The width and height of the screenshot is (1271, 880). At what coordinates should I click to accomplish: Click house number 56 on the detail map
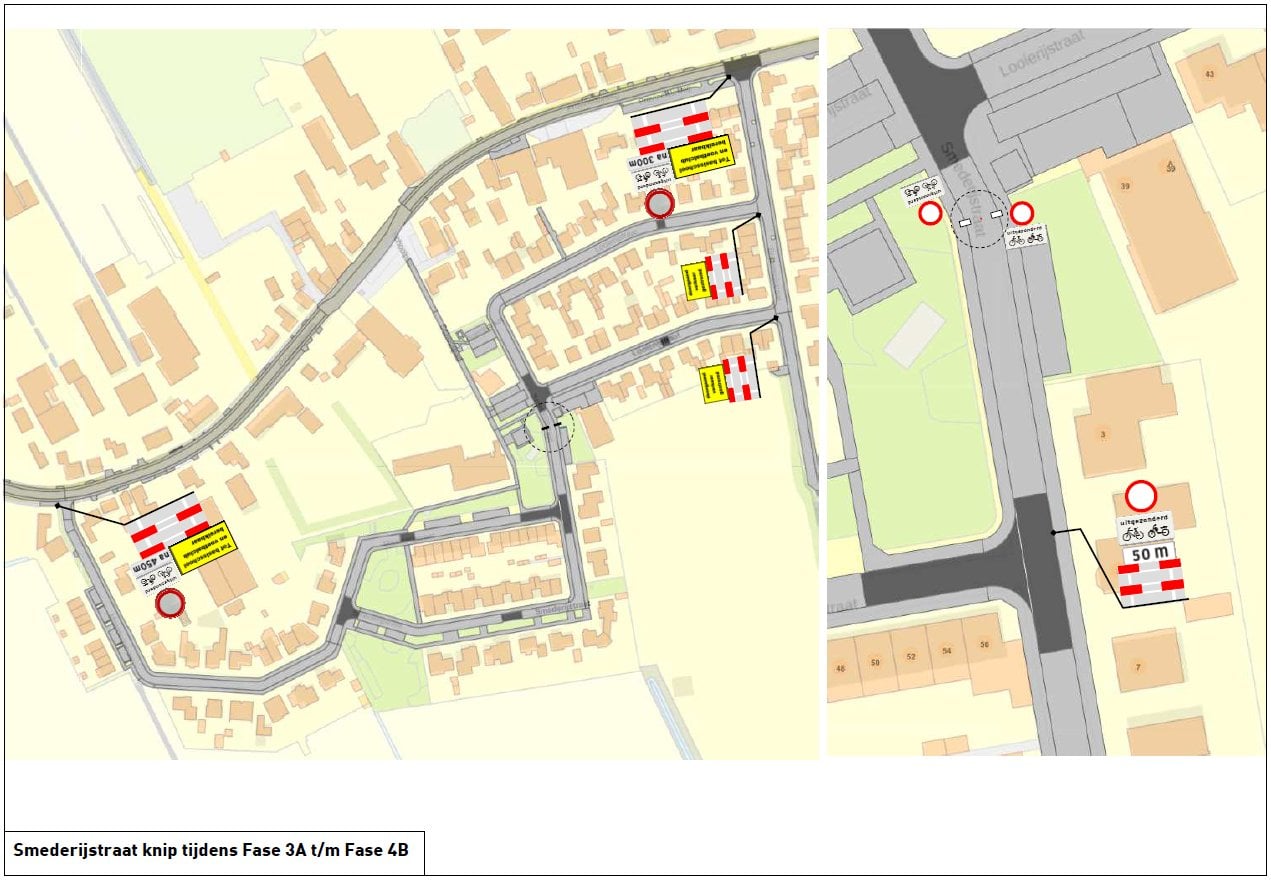click(984, 645)
